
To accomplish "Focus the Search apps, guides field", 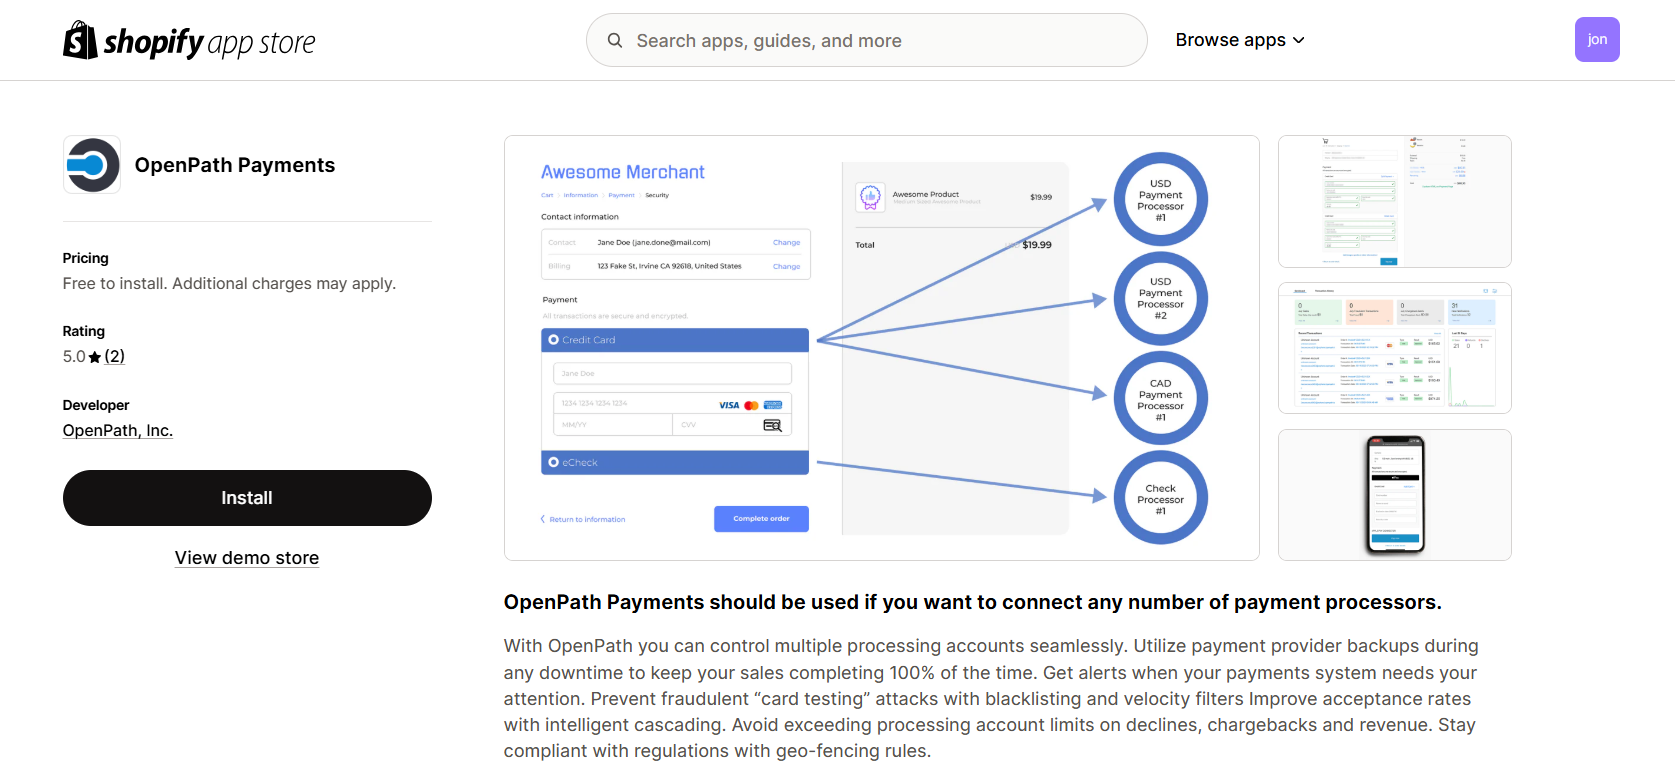I will tap(866, 40).
